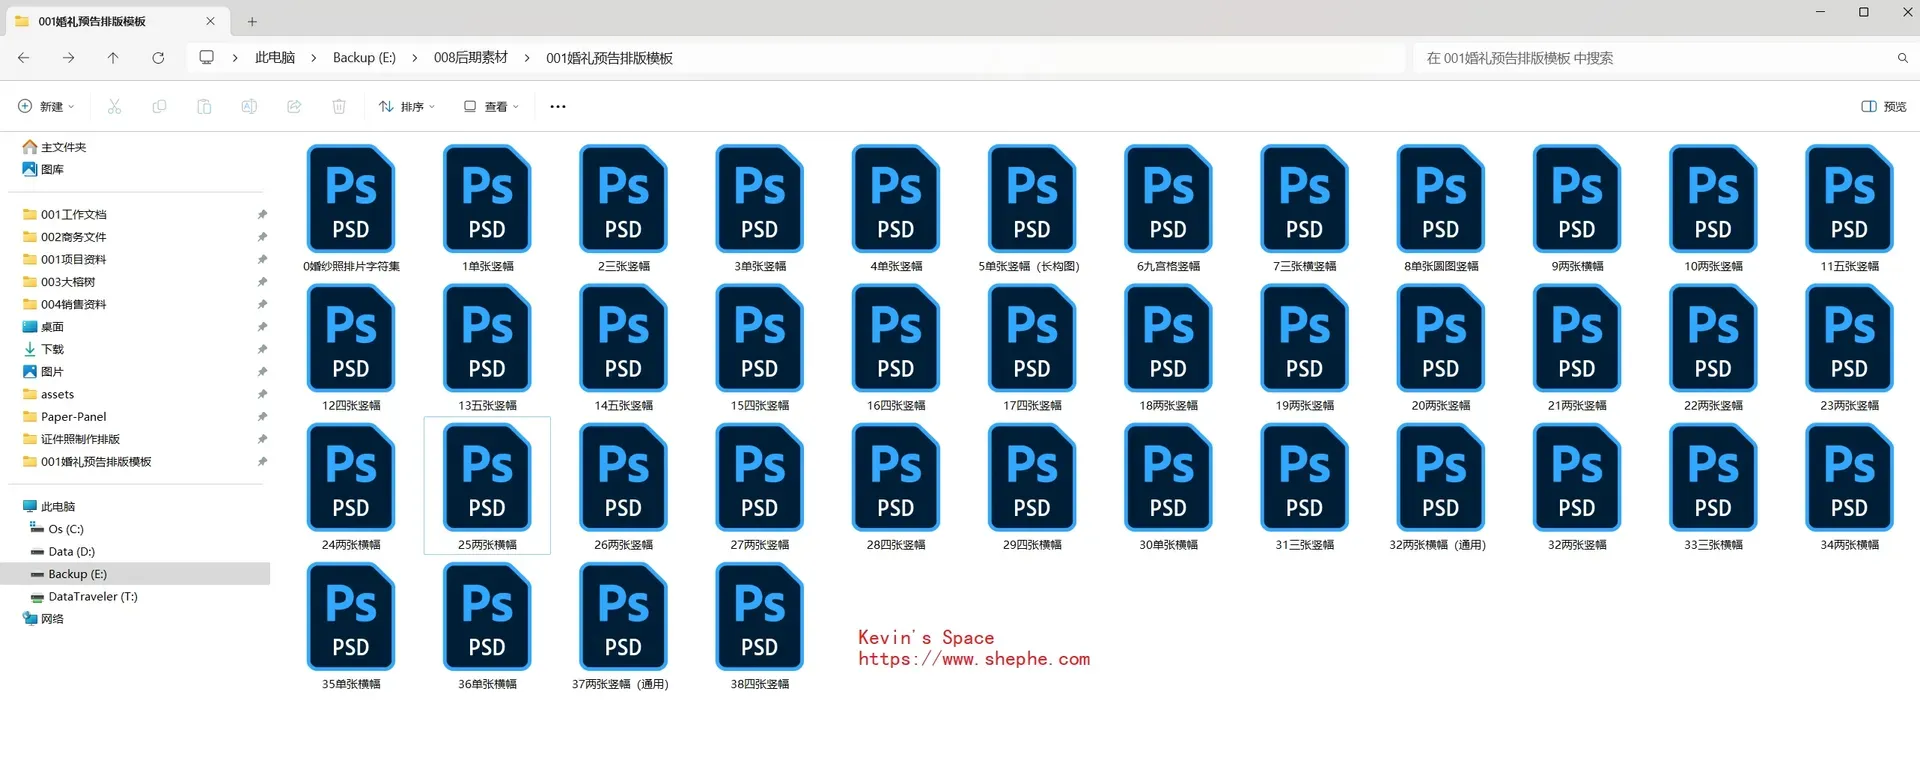
Task: Click the Back navigation arrow
Action: (x=24, y=58)
